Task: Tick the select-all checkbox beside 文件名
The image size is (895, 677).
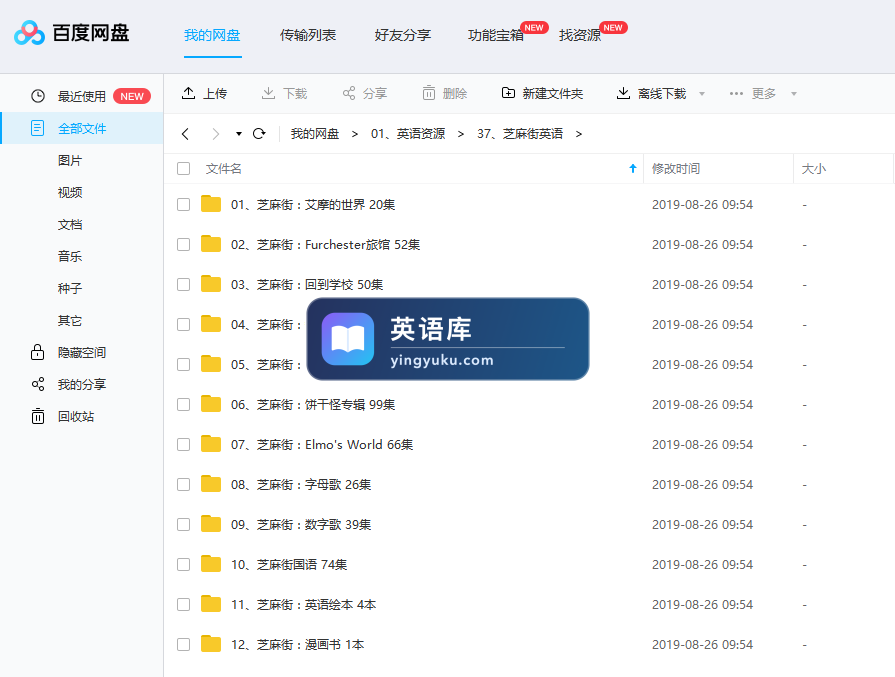Action: coord(183,168)
